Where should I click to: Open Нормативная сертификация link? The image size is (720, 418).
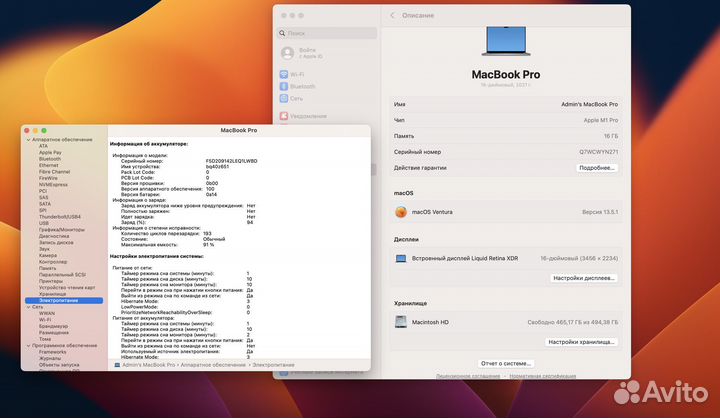click(x=543, y=376)
